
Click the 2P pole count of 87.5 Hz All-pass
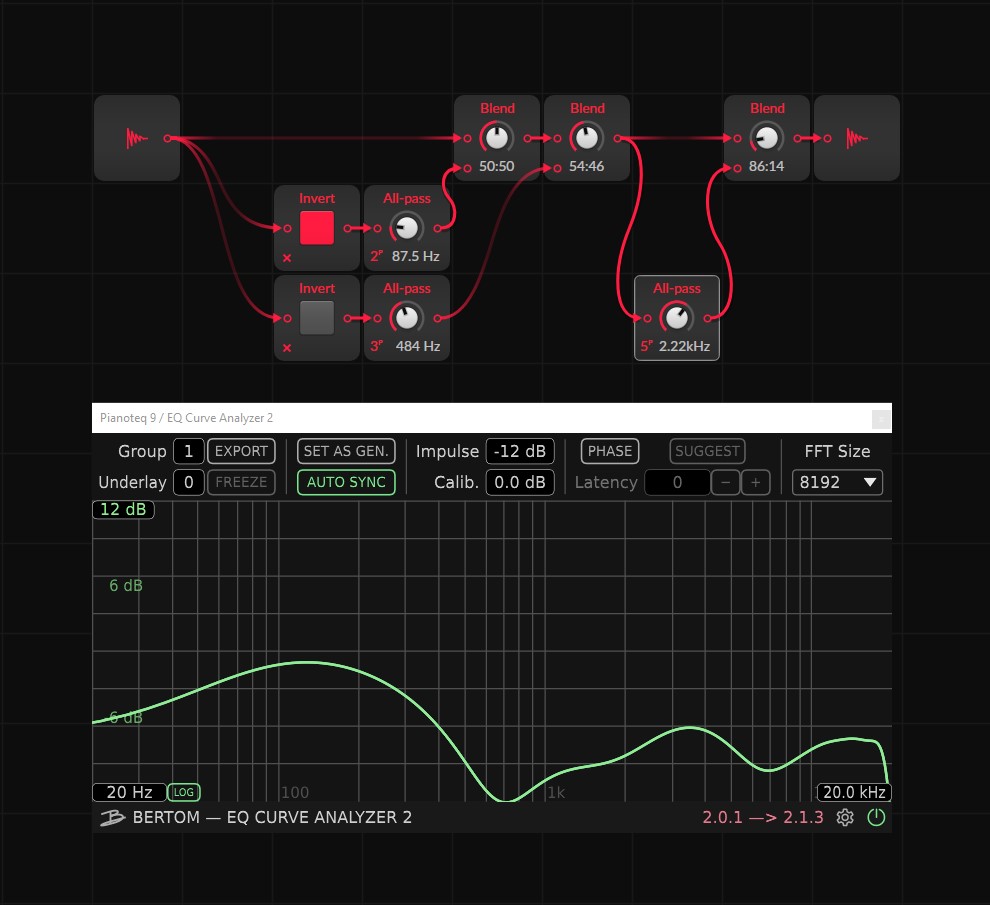(x=376, y=256)
